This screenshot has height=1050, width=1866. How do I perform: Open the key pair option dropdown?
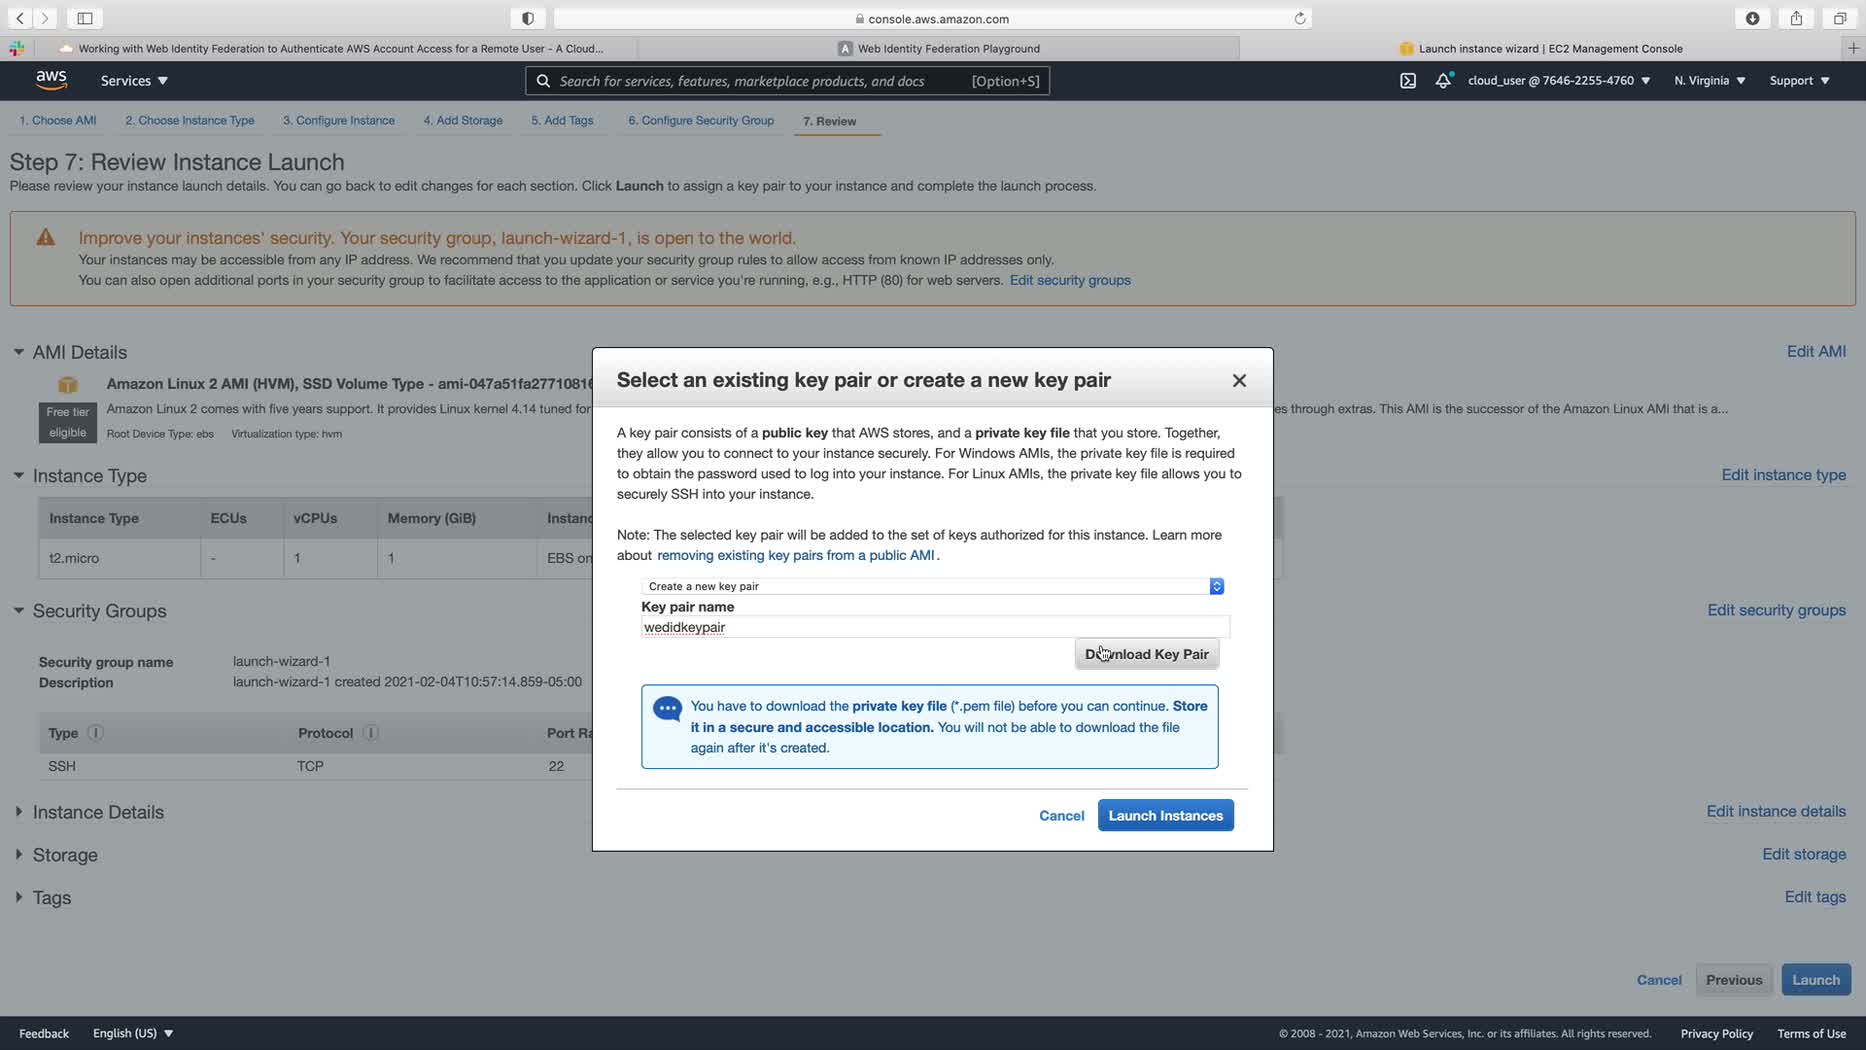click(933, 586)
